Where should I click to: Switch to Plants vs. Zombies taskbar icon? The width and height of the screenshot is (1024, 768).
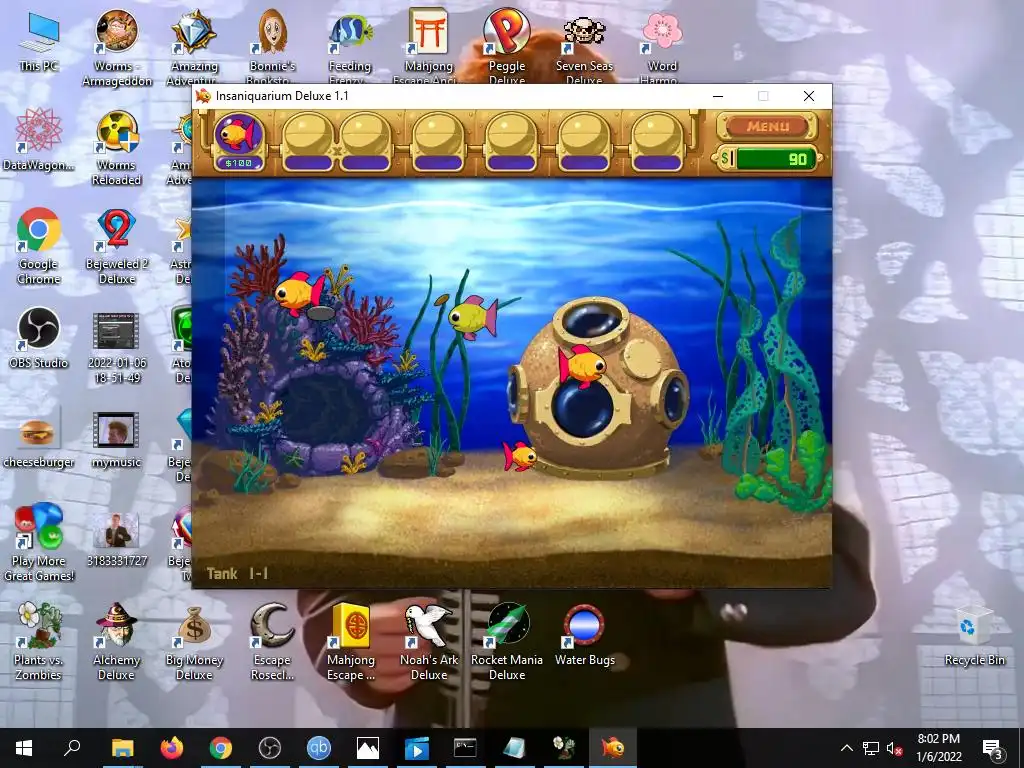point(564,748)
